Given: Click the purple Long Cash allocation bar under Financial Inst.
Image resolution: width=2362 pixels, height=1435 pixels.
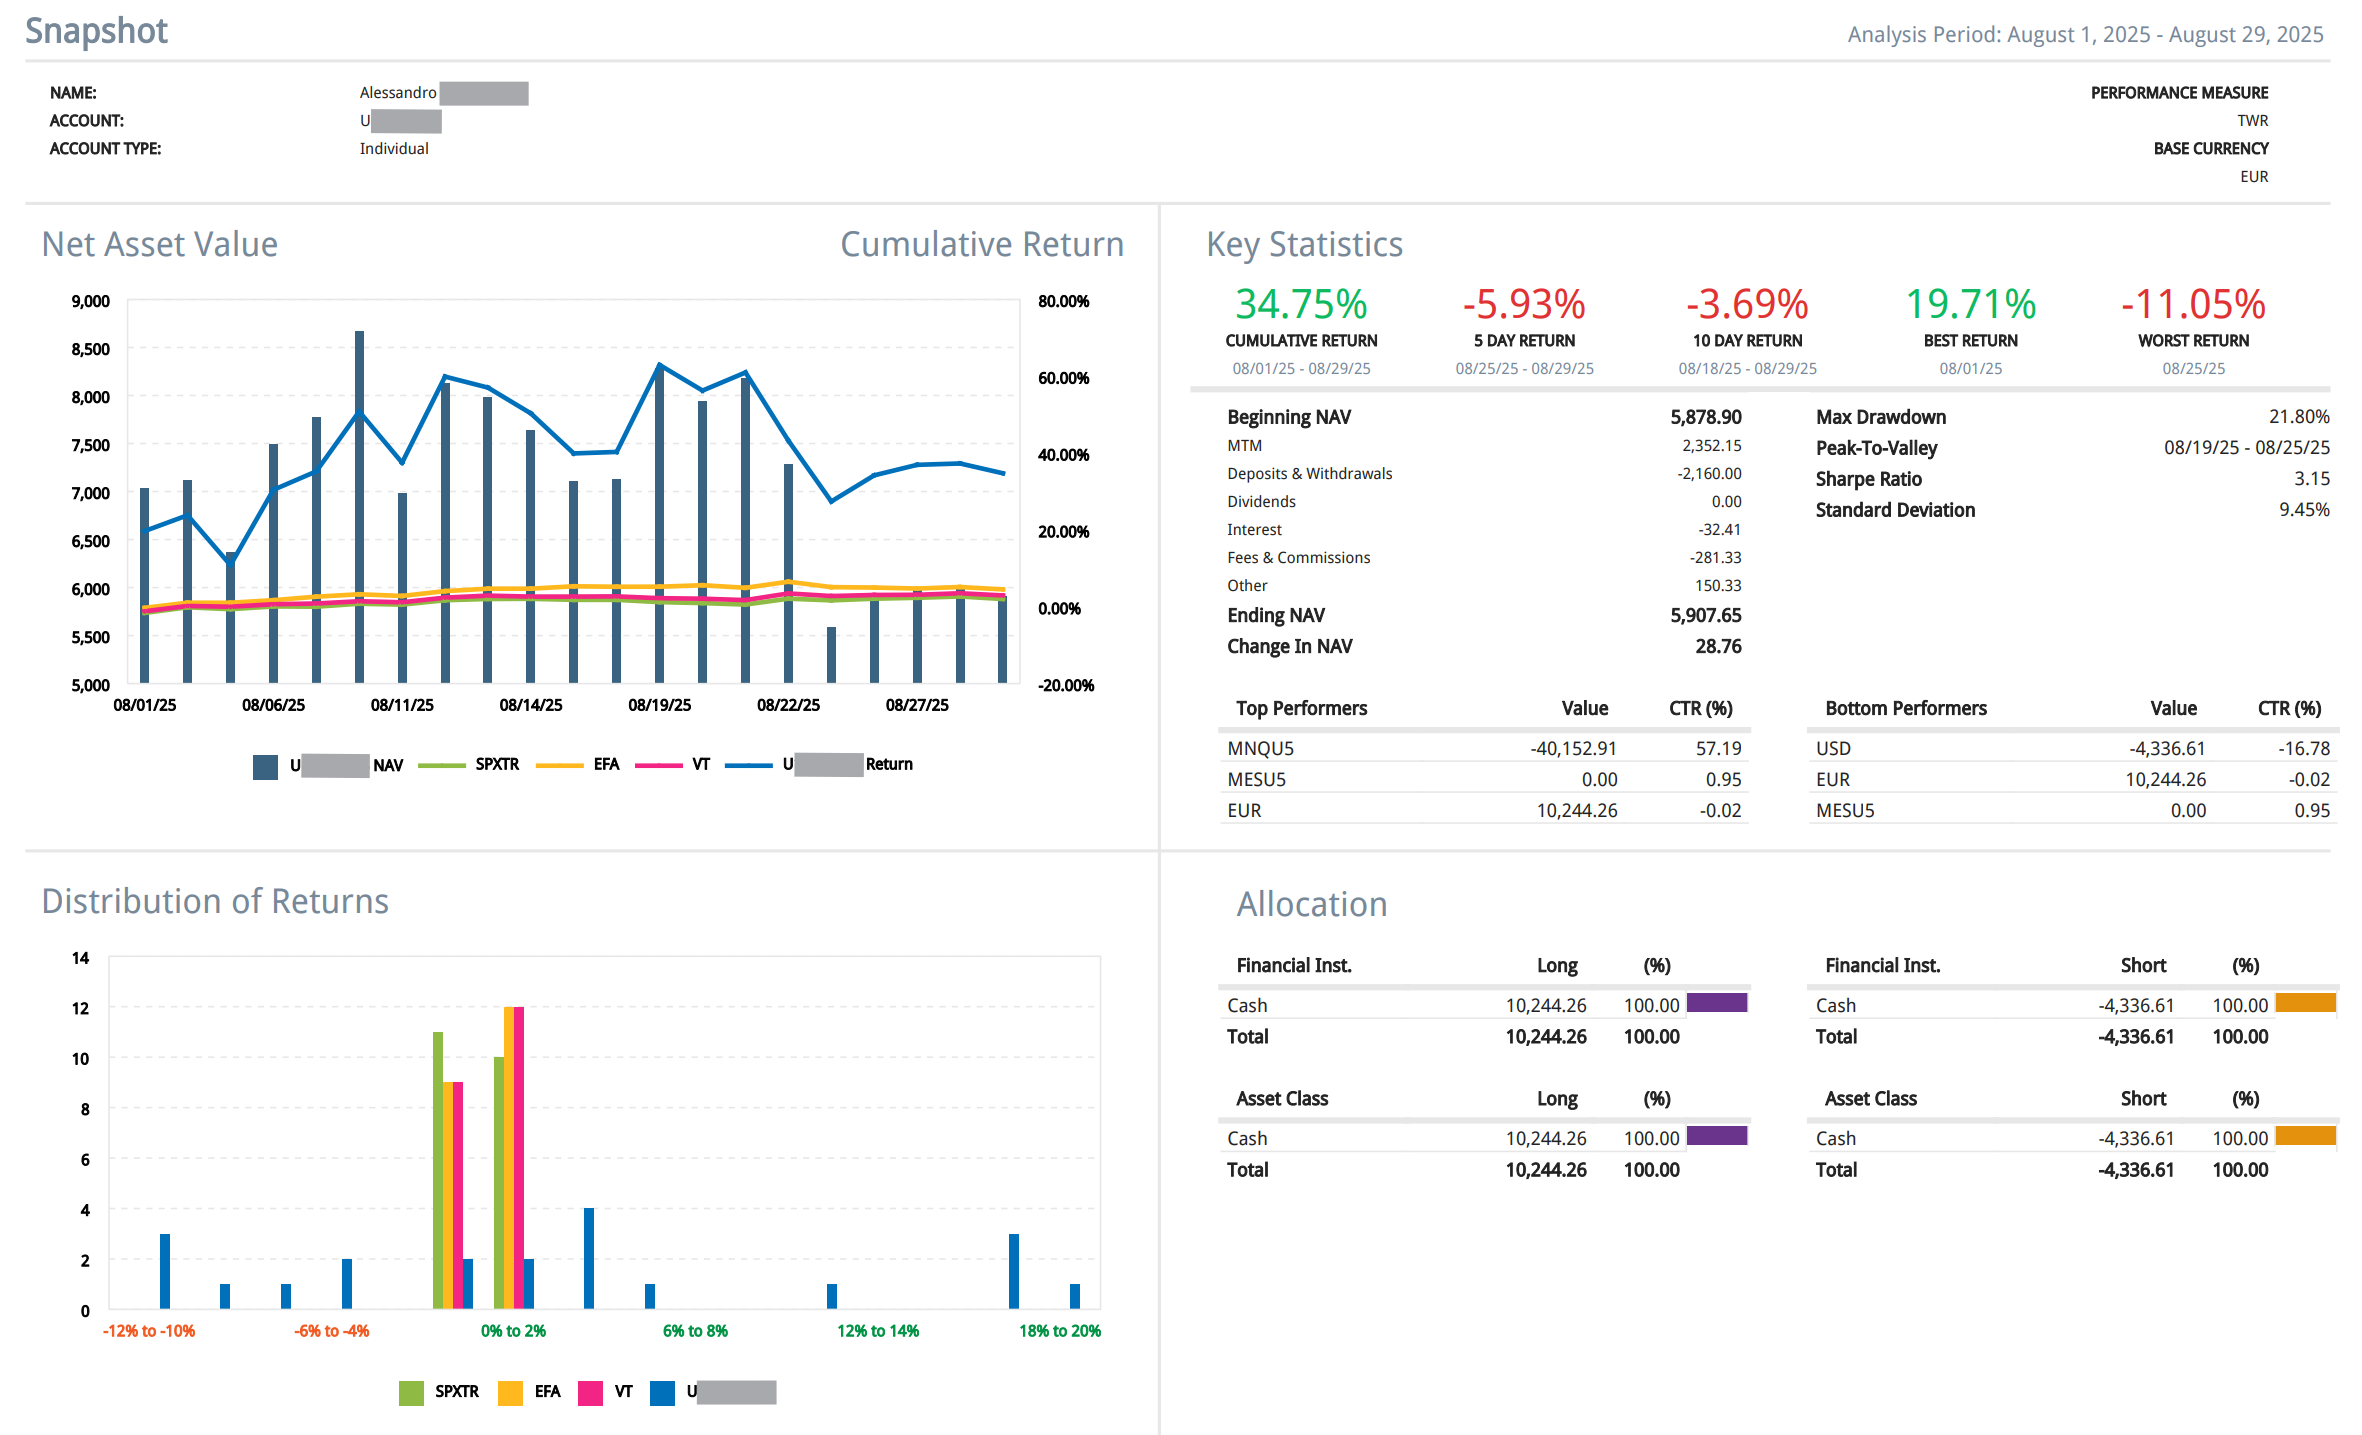Looking at the screenshot, I should (x=1716, y=1003).
